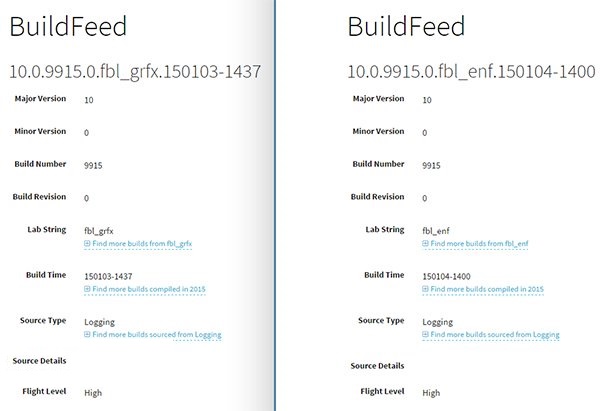This screenshot has width=600, height=411.
Task: Click the 10.0.9915.0.fbl_grfx.150103-1437 heading
Action: pyautogui.click(x=135, y=71)
